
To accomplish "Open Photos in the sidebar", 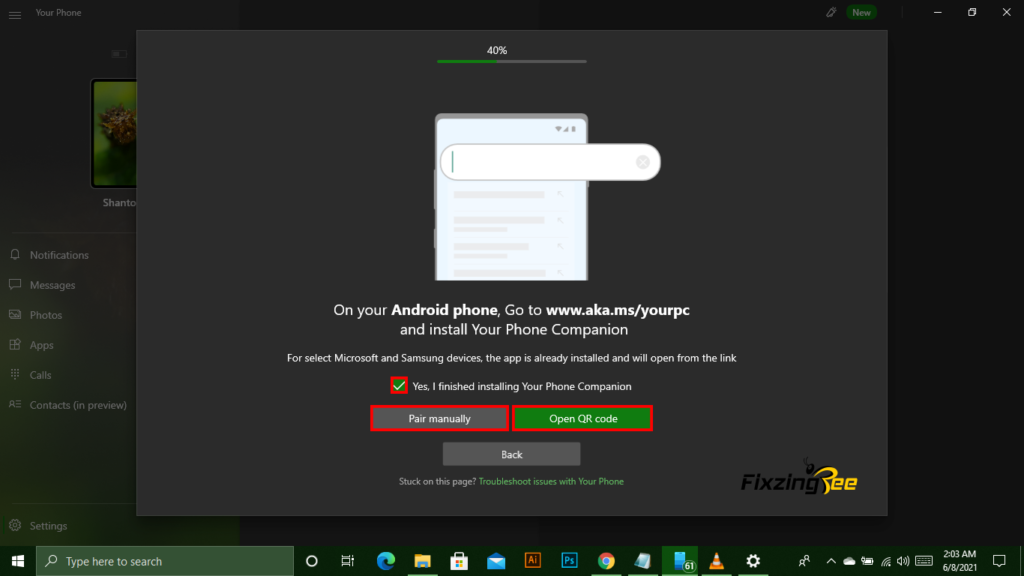I will pos(46,315).
